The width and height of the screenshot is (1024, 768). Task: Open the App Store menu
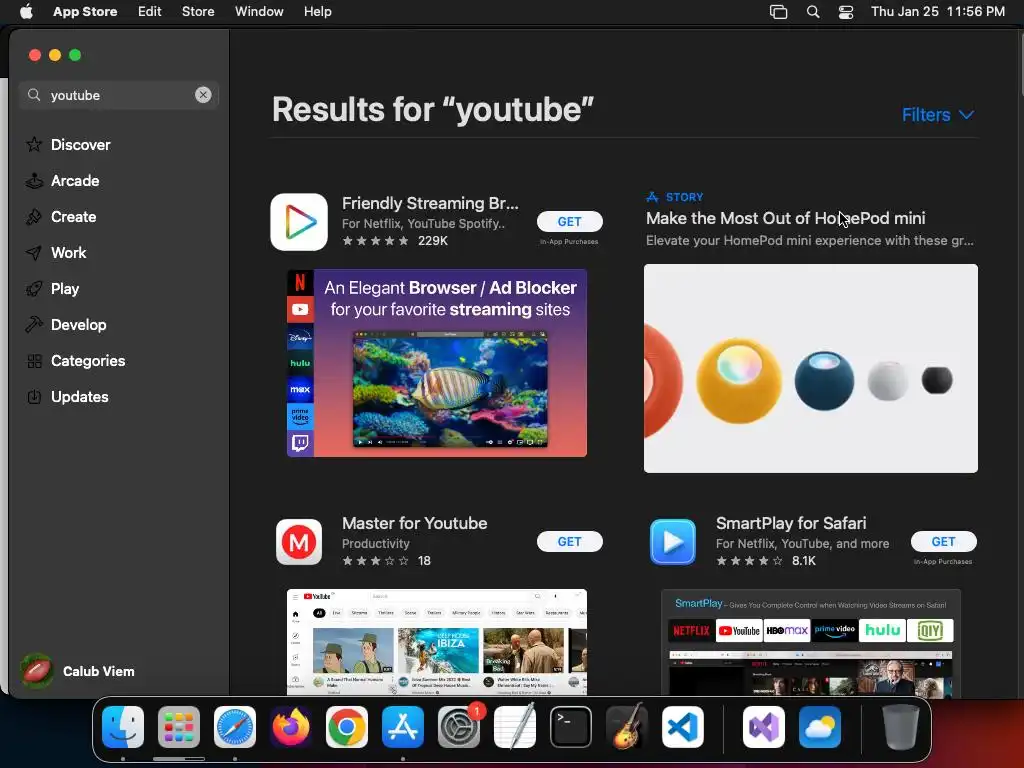[x=85, y=12]
